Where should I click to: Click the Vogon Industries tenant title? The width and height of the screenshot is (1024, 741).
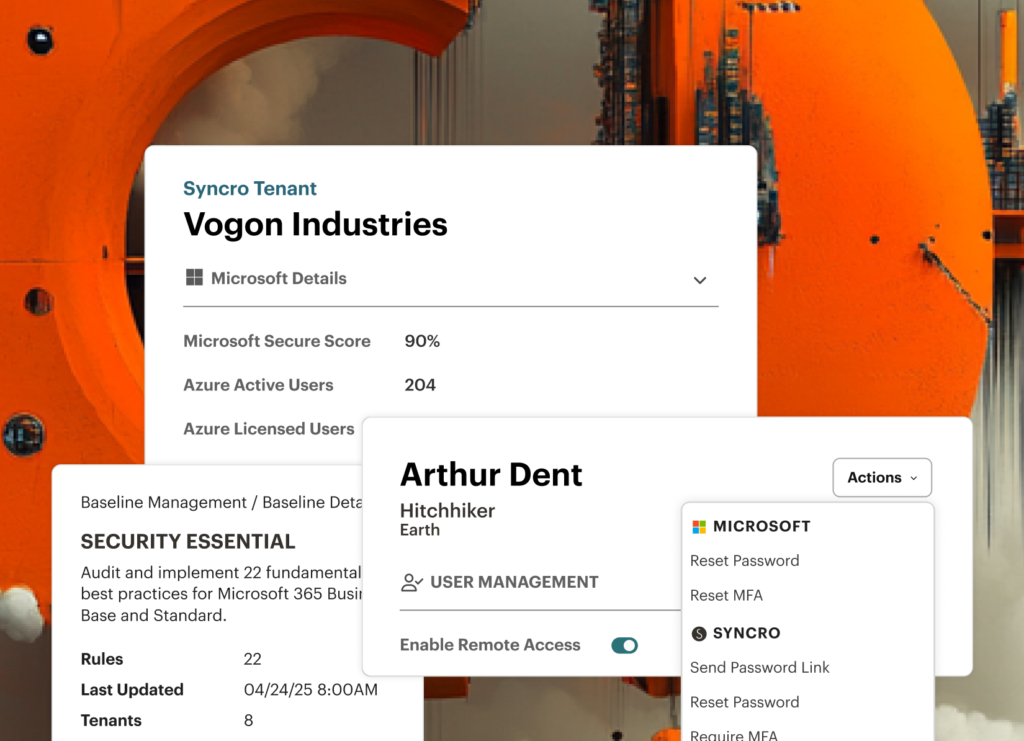click(315, 224)
